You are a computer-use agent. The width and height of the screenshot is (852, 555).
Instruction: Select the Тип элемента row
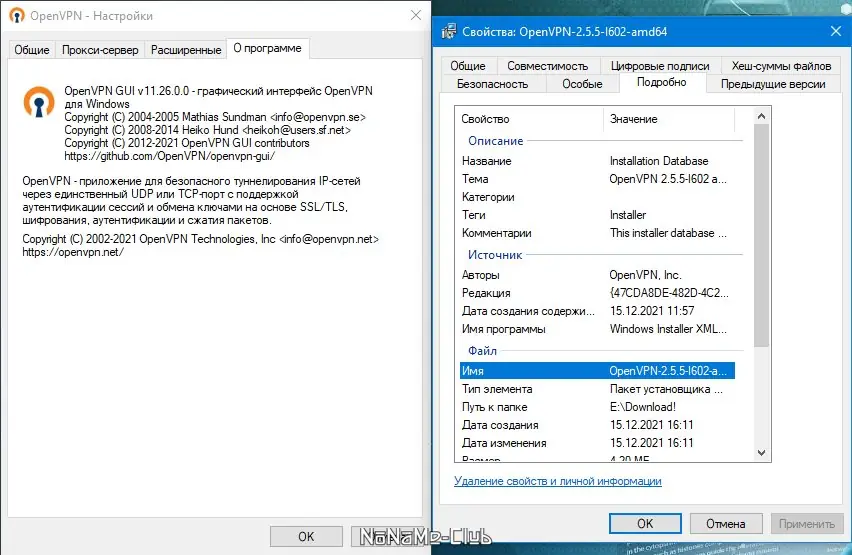point(597,389)
